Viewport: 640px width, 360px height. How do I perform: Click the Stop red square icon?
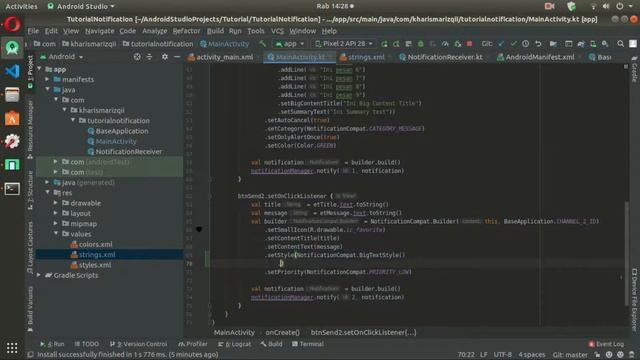pyautogui.click(x=469, y=44)
